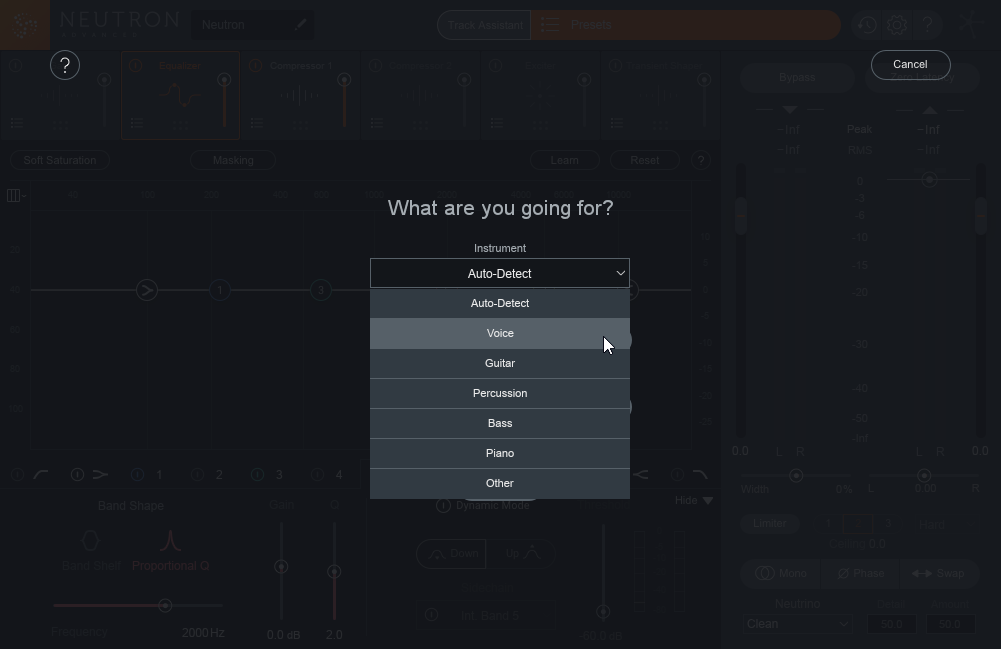Open the preset list icon beside Presets
The height and width of the screenshot is (649, 1001).
[550, 25]
